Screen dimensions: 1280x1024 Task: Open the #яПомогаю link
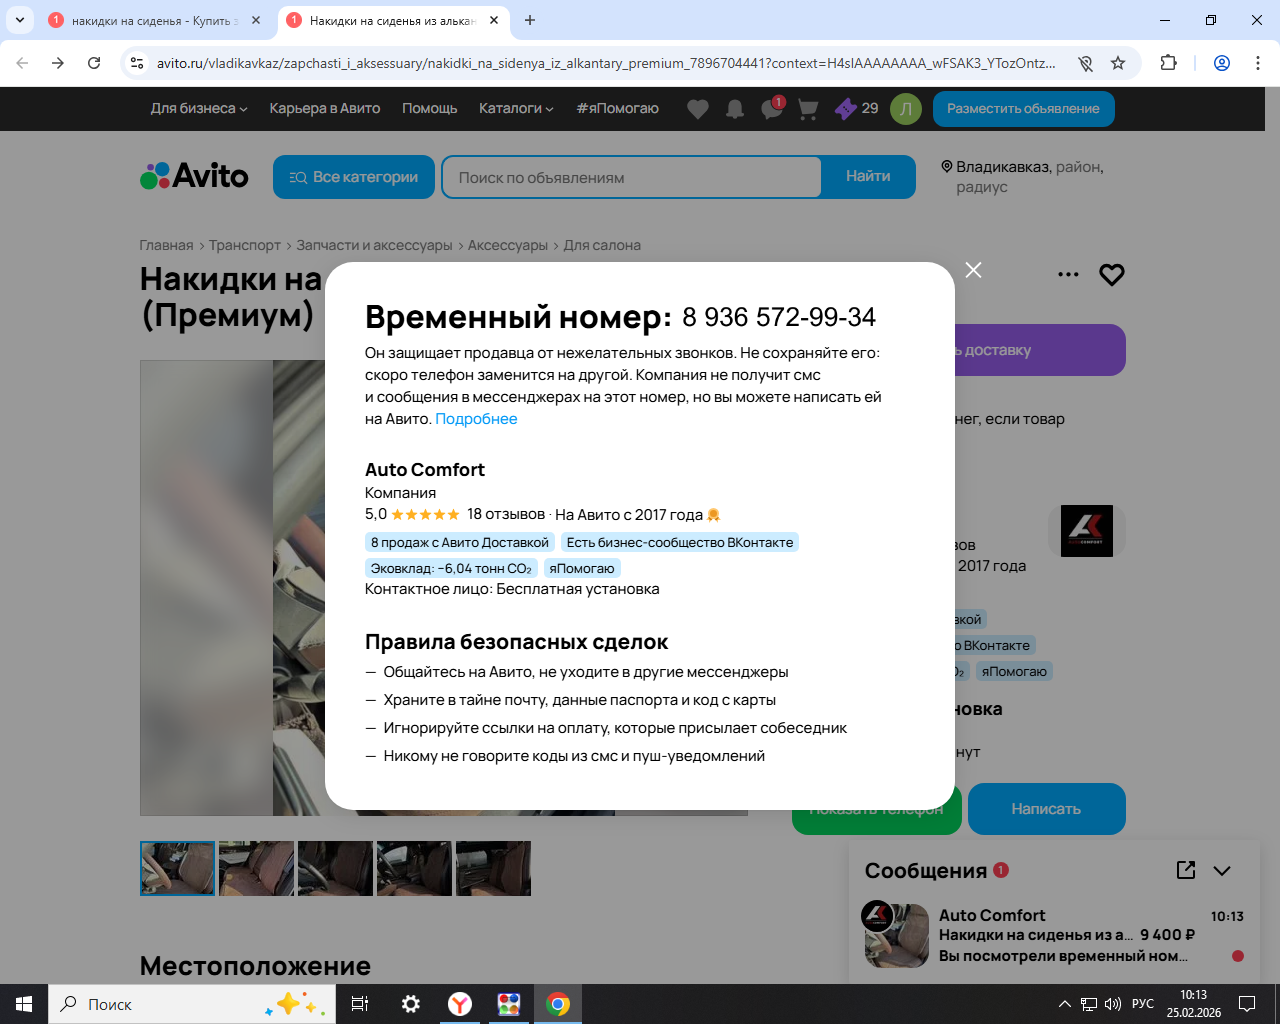point(617,108)
